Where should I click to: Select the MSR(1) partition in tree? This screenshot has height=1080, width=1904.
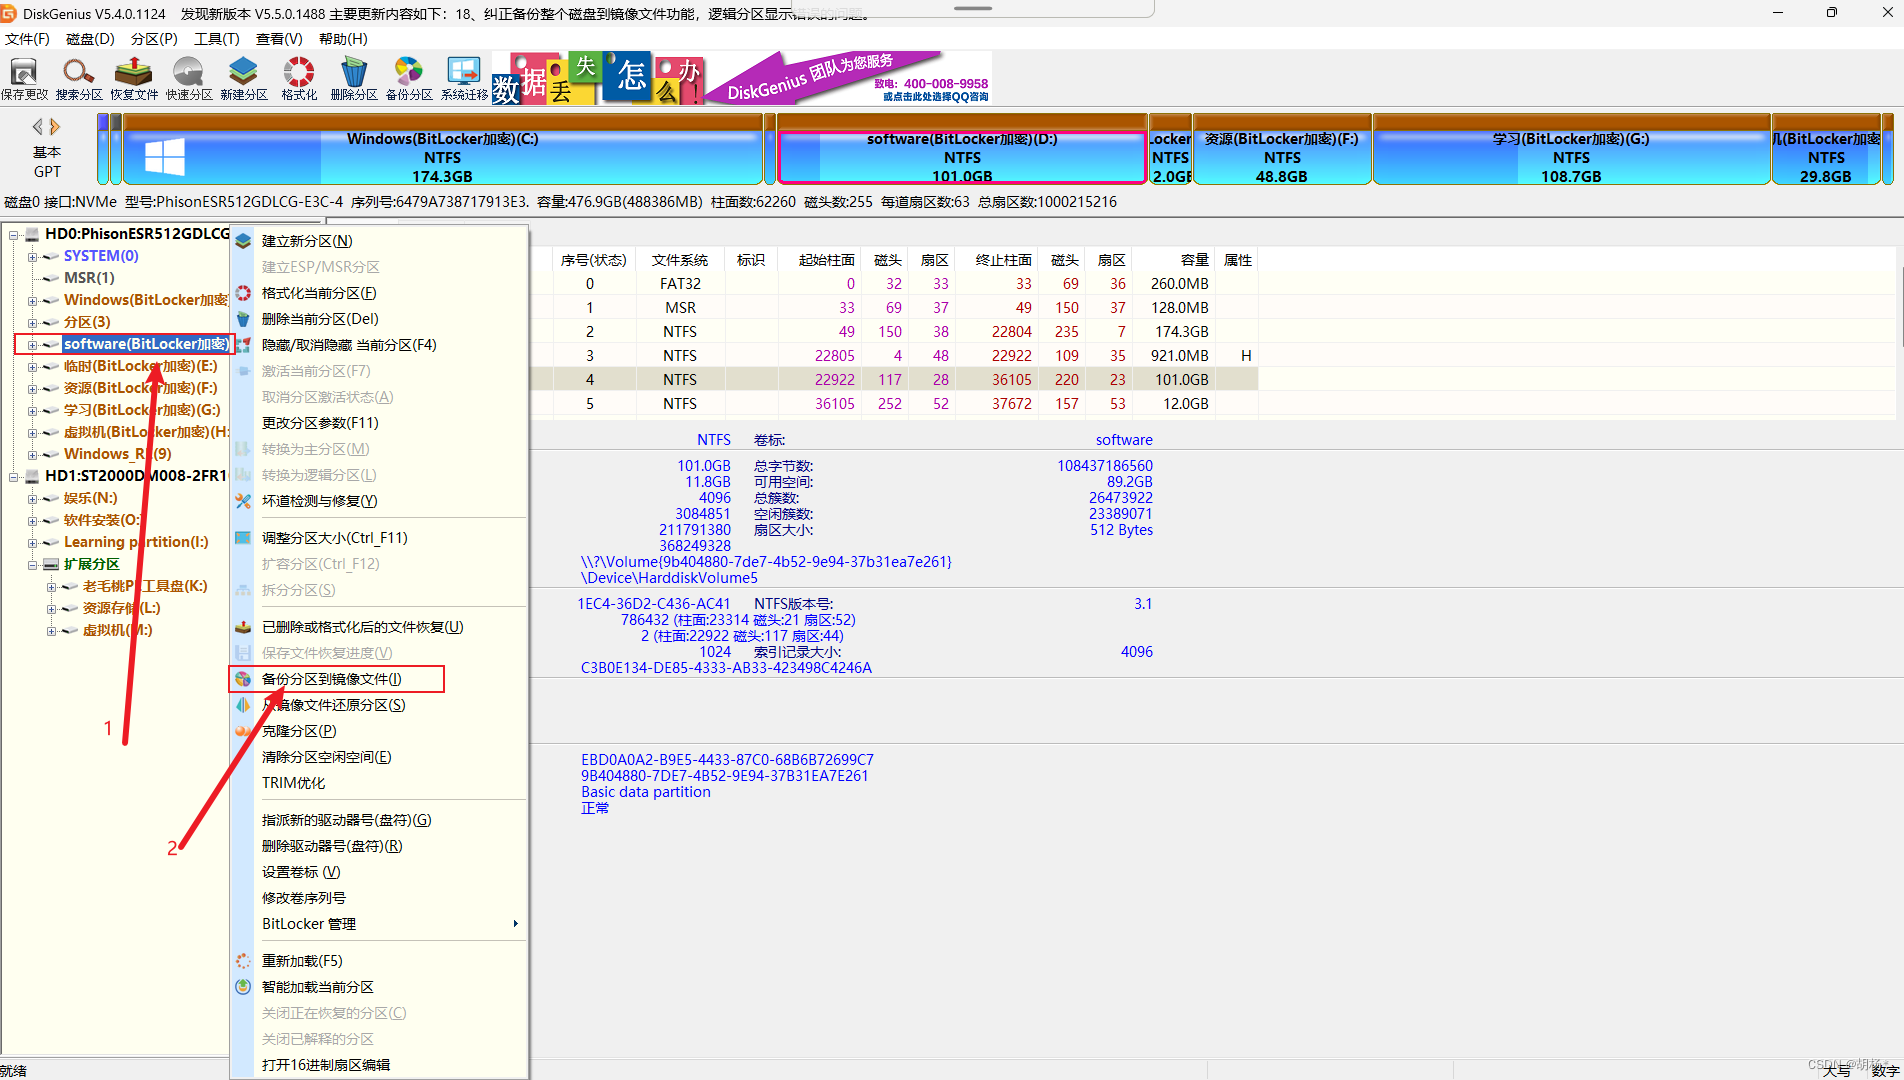[89, 278]
